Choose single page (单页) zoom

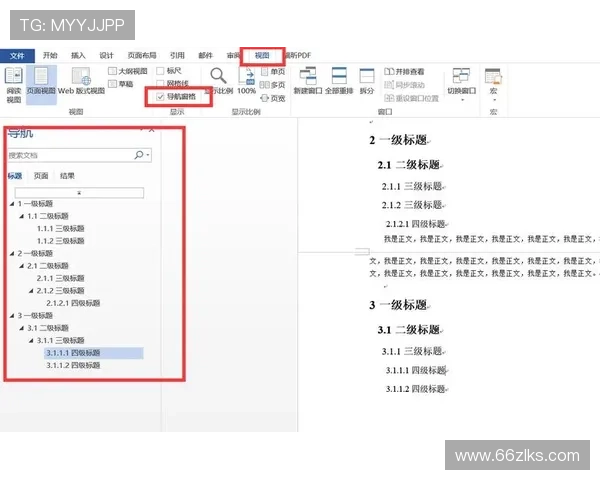point(273,72)
